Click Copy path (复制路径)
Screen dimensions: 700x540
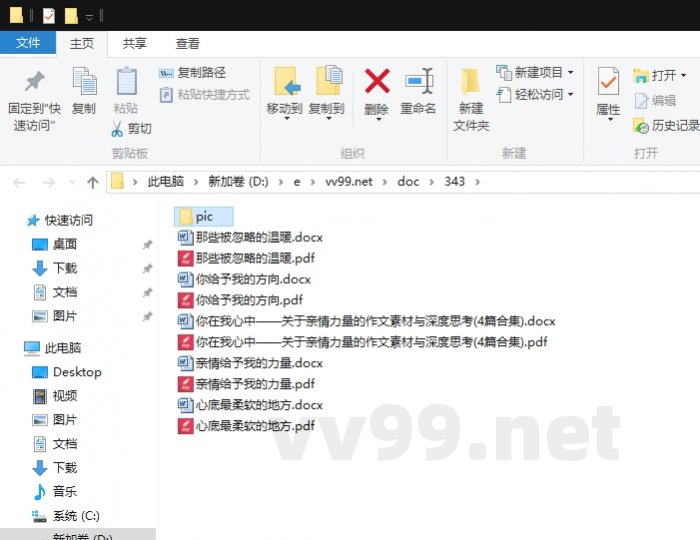[192, 72]
